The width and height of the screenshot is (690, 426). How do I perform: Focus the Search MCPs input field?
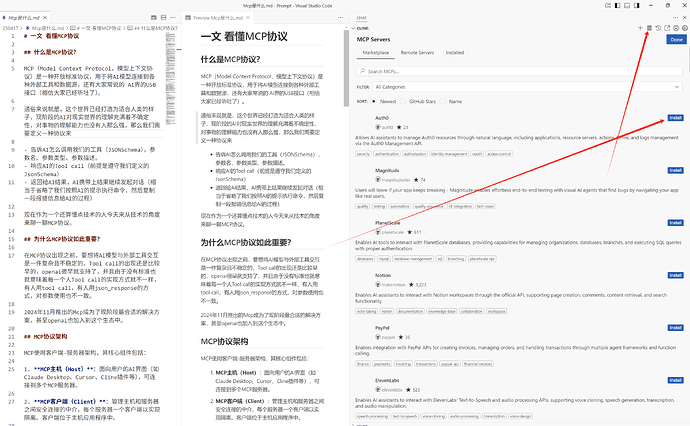tap(519, 71)
